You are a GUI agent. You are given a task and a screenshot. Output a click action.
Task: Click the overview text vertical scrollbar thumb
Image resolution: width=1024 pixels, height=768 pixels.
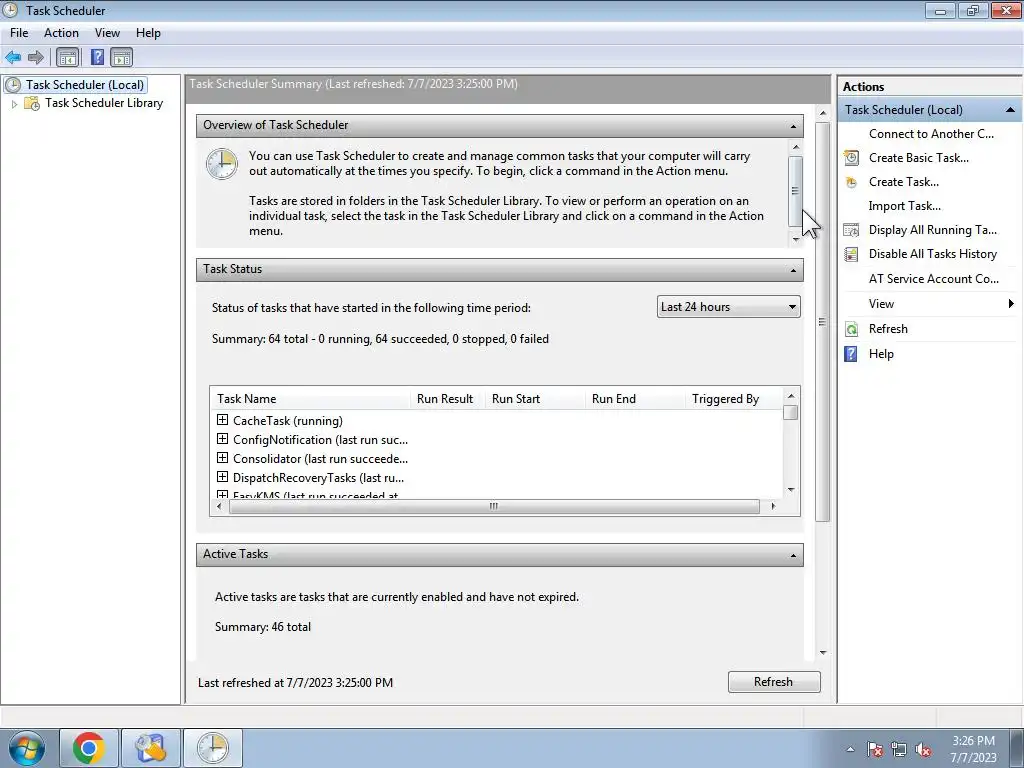pyautogui.click(x=795, y=191)
